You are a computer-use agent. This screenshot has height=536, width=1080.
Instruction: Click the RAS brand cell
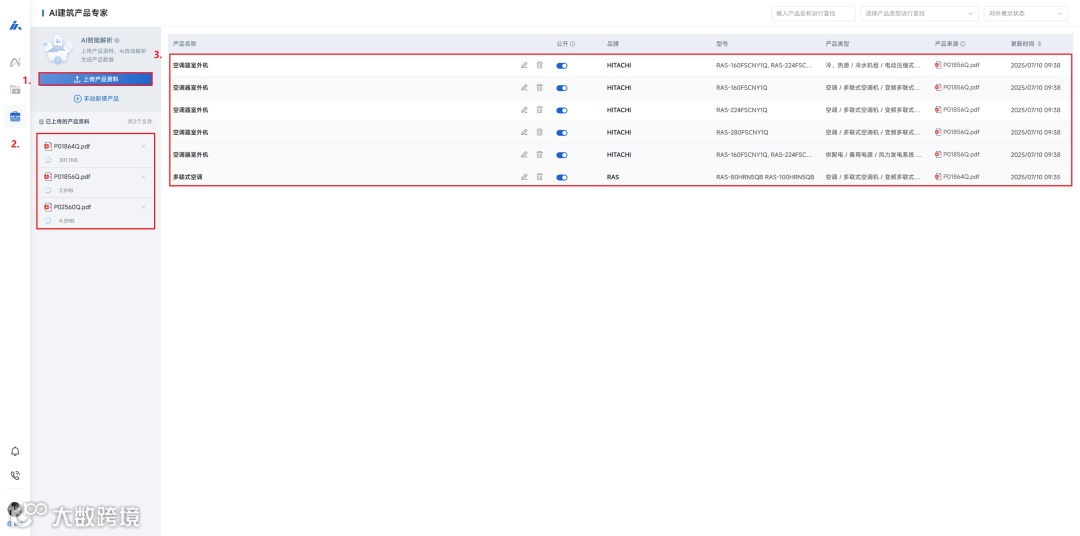(x=613, y=177)
